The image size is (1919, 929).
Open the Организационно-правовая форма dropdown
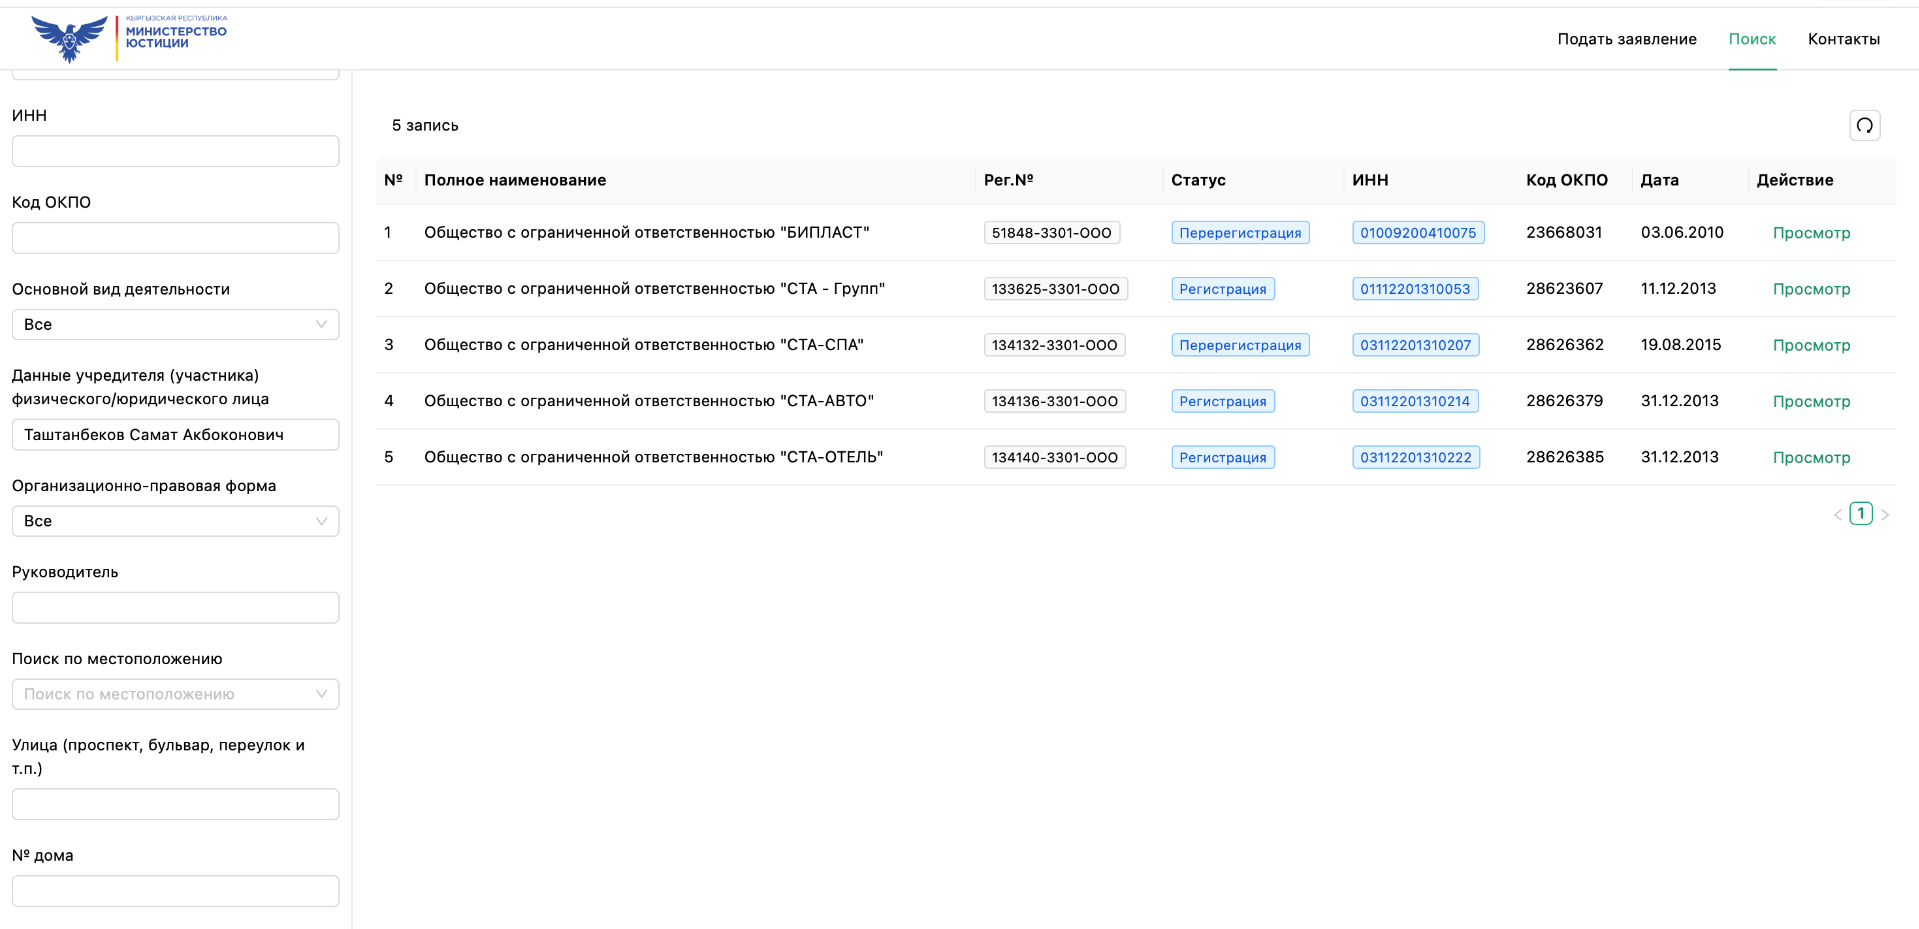(x=175, y=521)
